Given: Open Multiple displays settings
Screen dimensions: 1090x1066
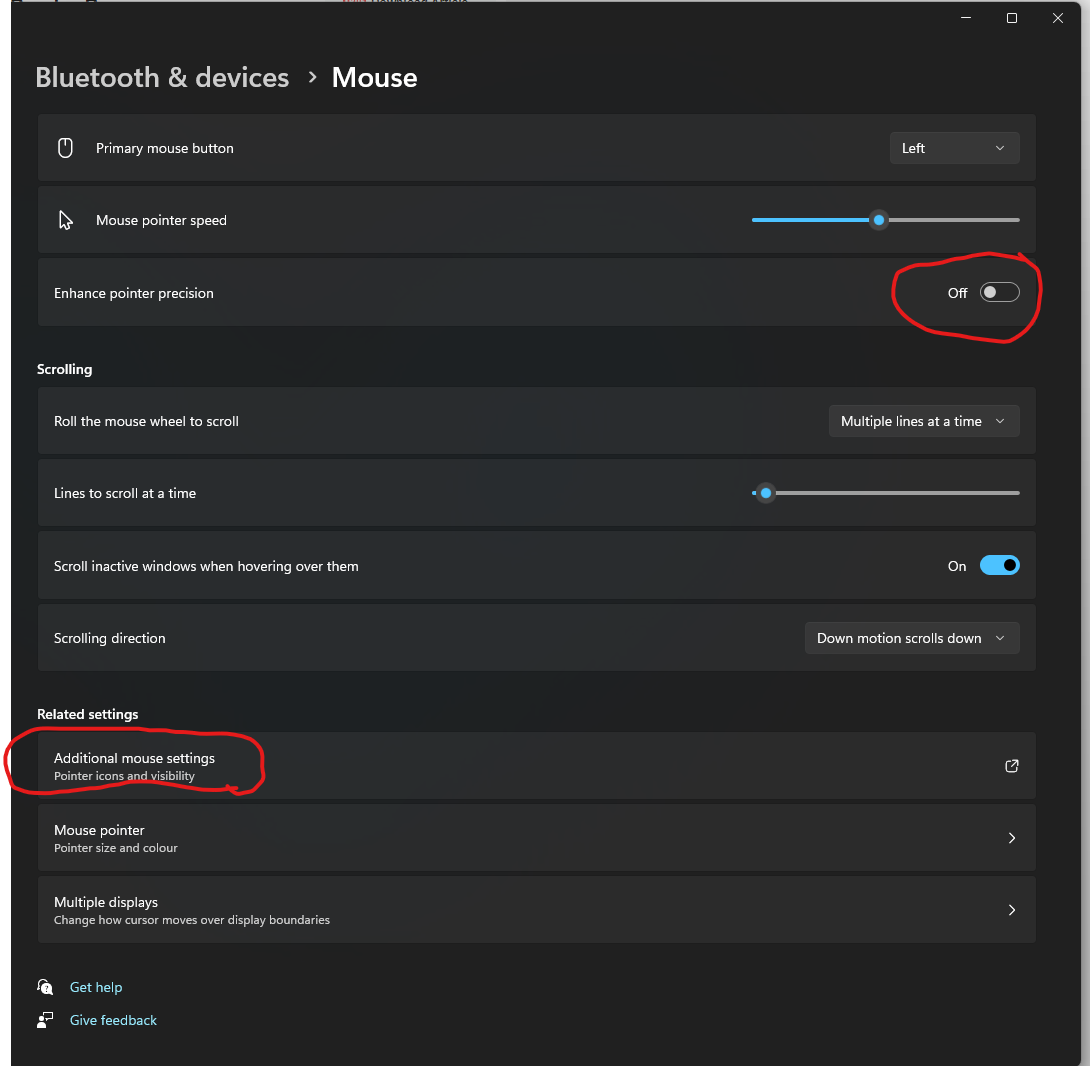Looking at the screenshot, I should [x=536, y=910].
